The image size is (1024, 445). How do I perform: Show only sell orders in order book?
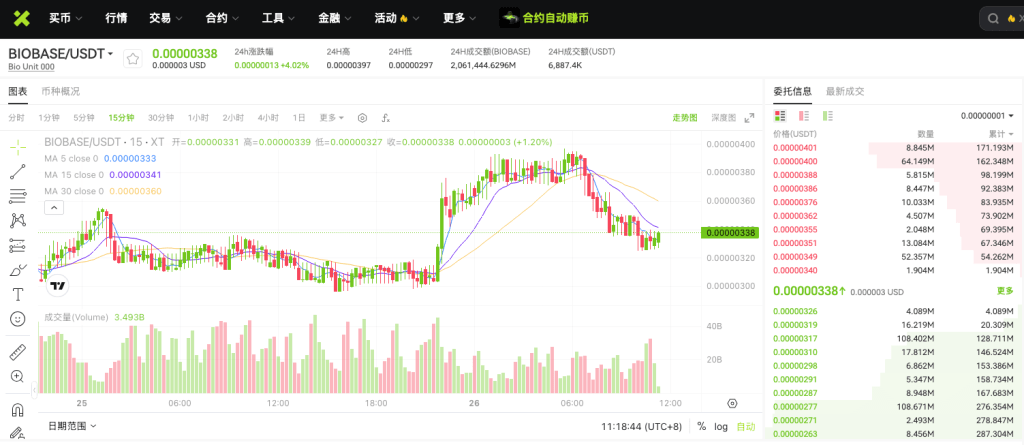click(804, 116)
